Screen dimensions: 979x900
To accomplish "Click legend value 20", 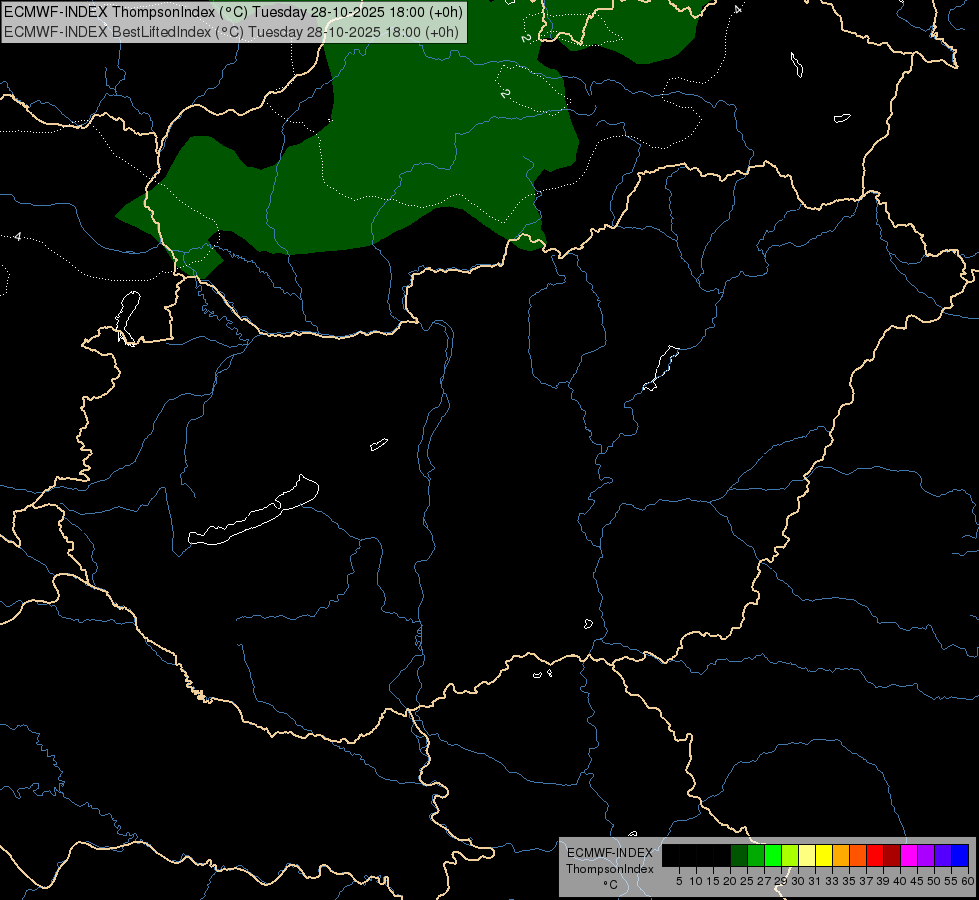I will tap(730, 881).
